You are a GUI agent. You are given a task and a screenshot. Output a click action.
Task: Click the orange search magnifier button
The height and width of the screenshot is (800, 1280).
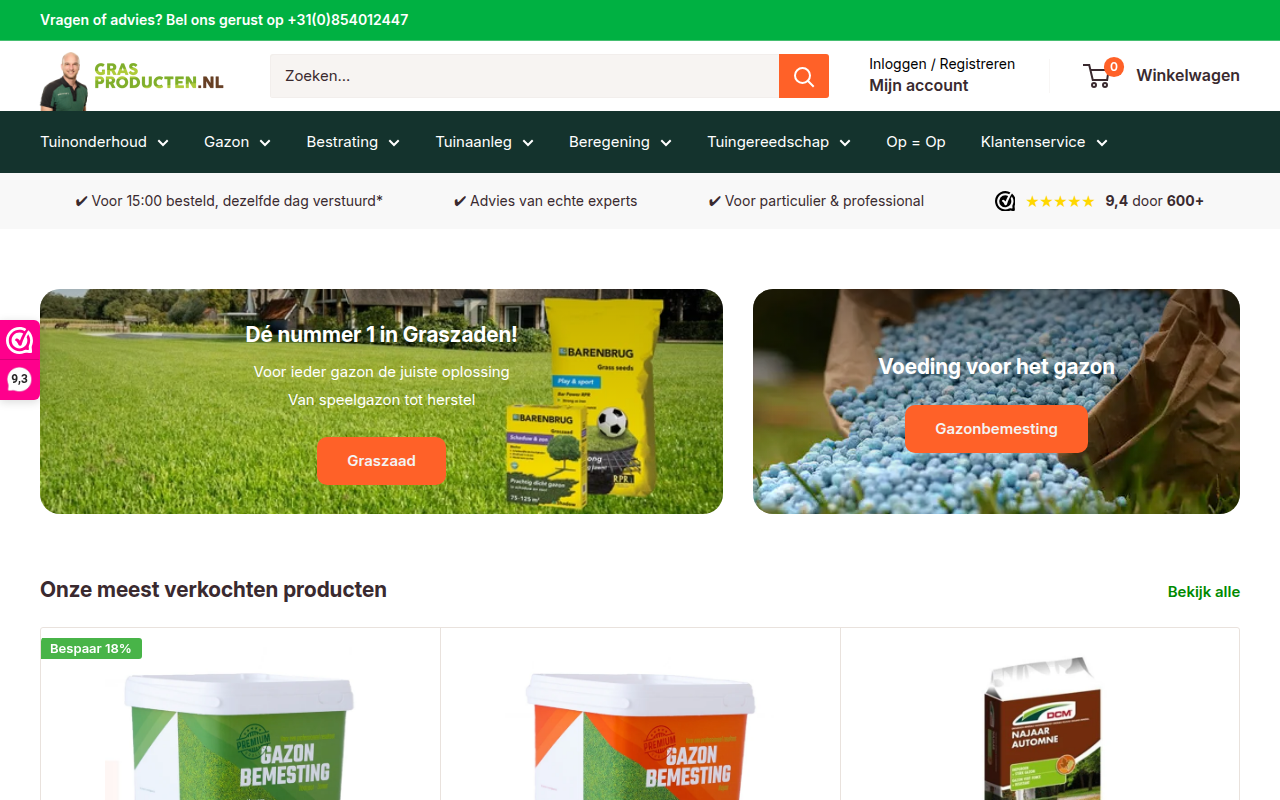click(x=804, y=76)
